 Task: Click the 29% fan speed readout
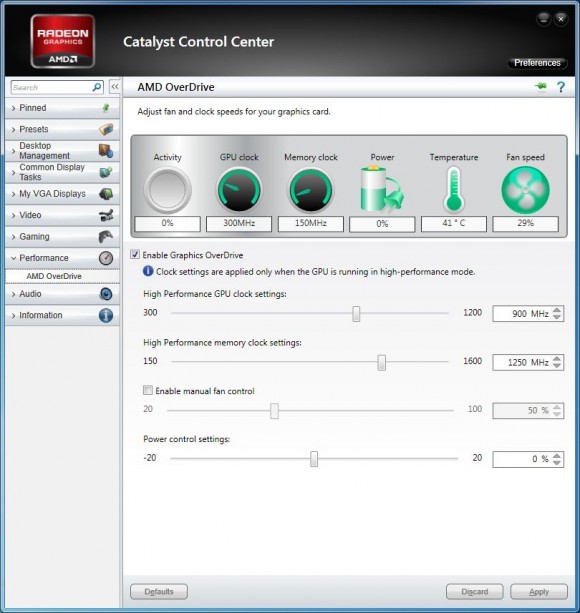[x=525, y=224]
